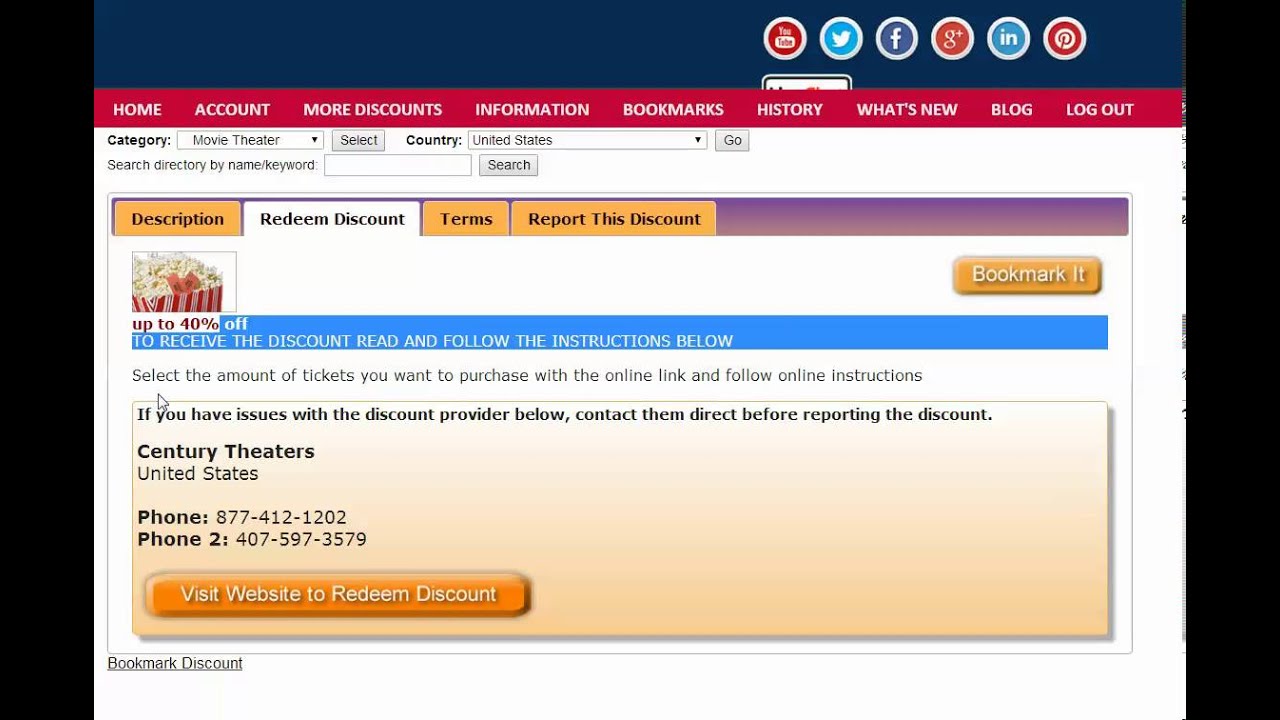Open the BOOKMARKS menu item
The height and width of the screenshot is (720, 1280).
[x=673, y=109]
